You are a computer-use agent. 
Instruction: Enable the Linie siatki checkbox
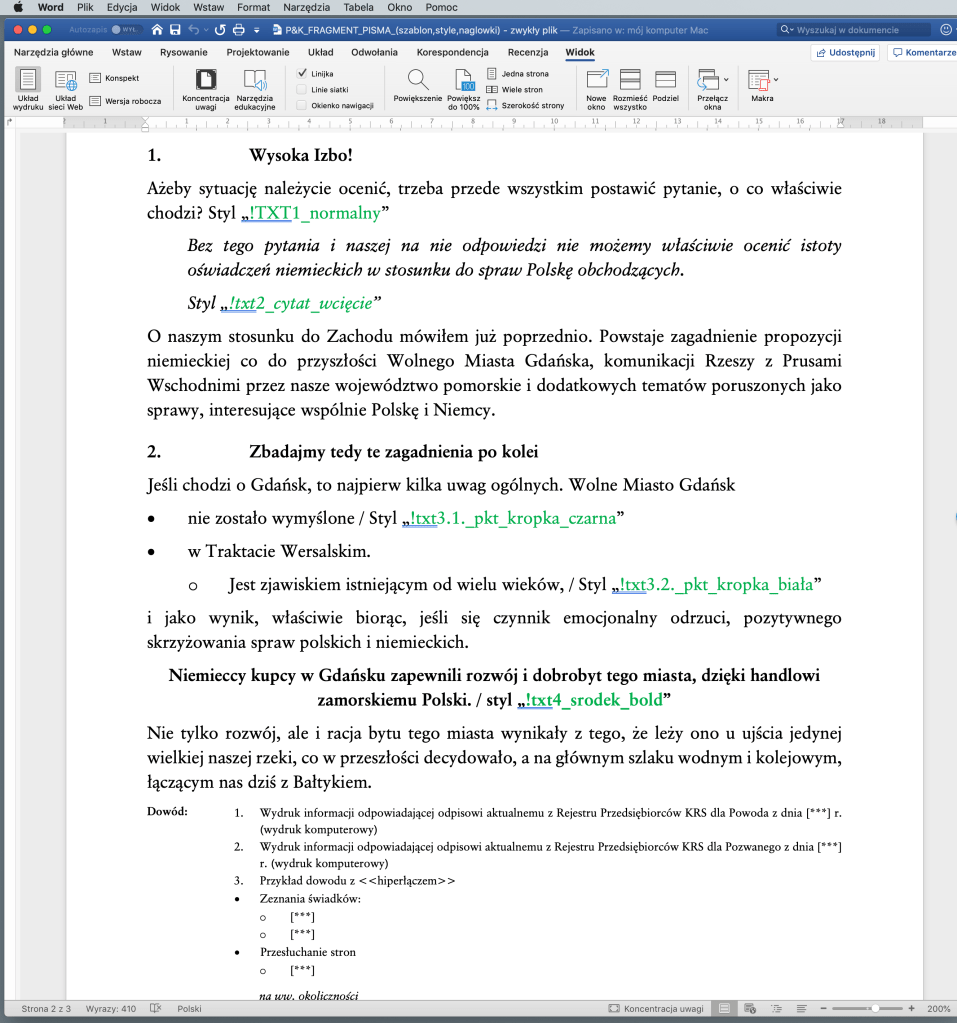coord(303,90)
